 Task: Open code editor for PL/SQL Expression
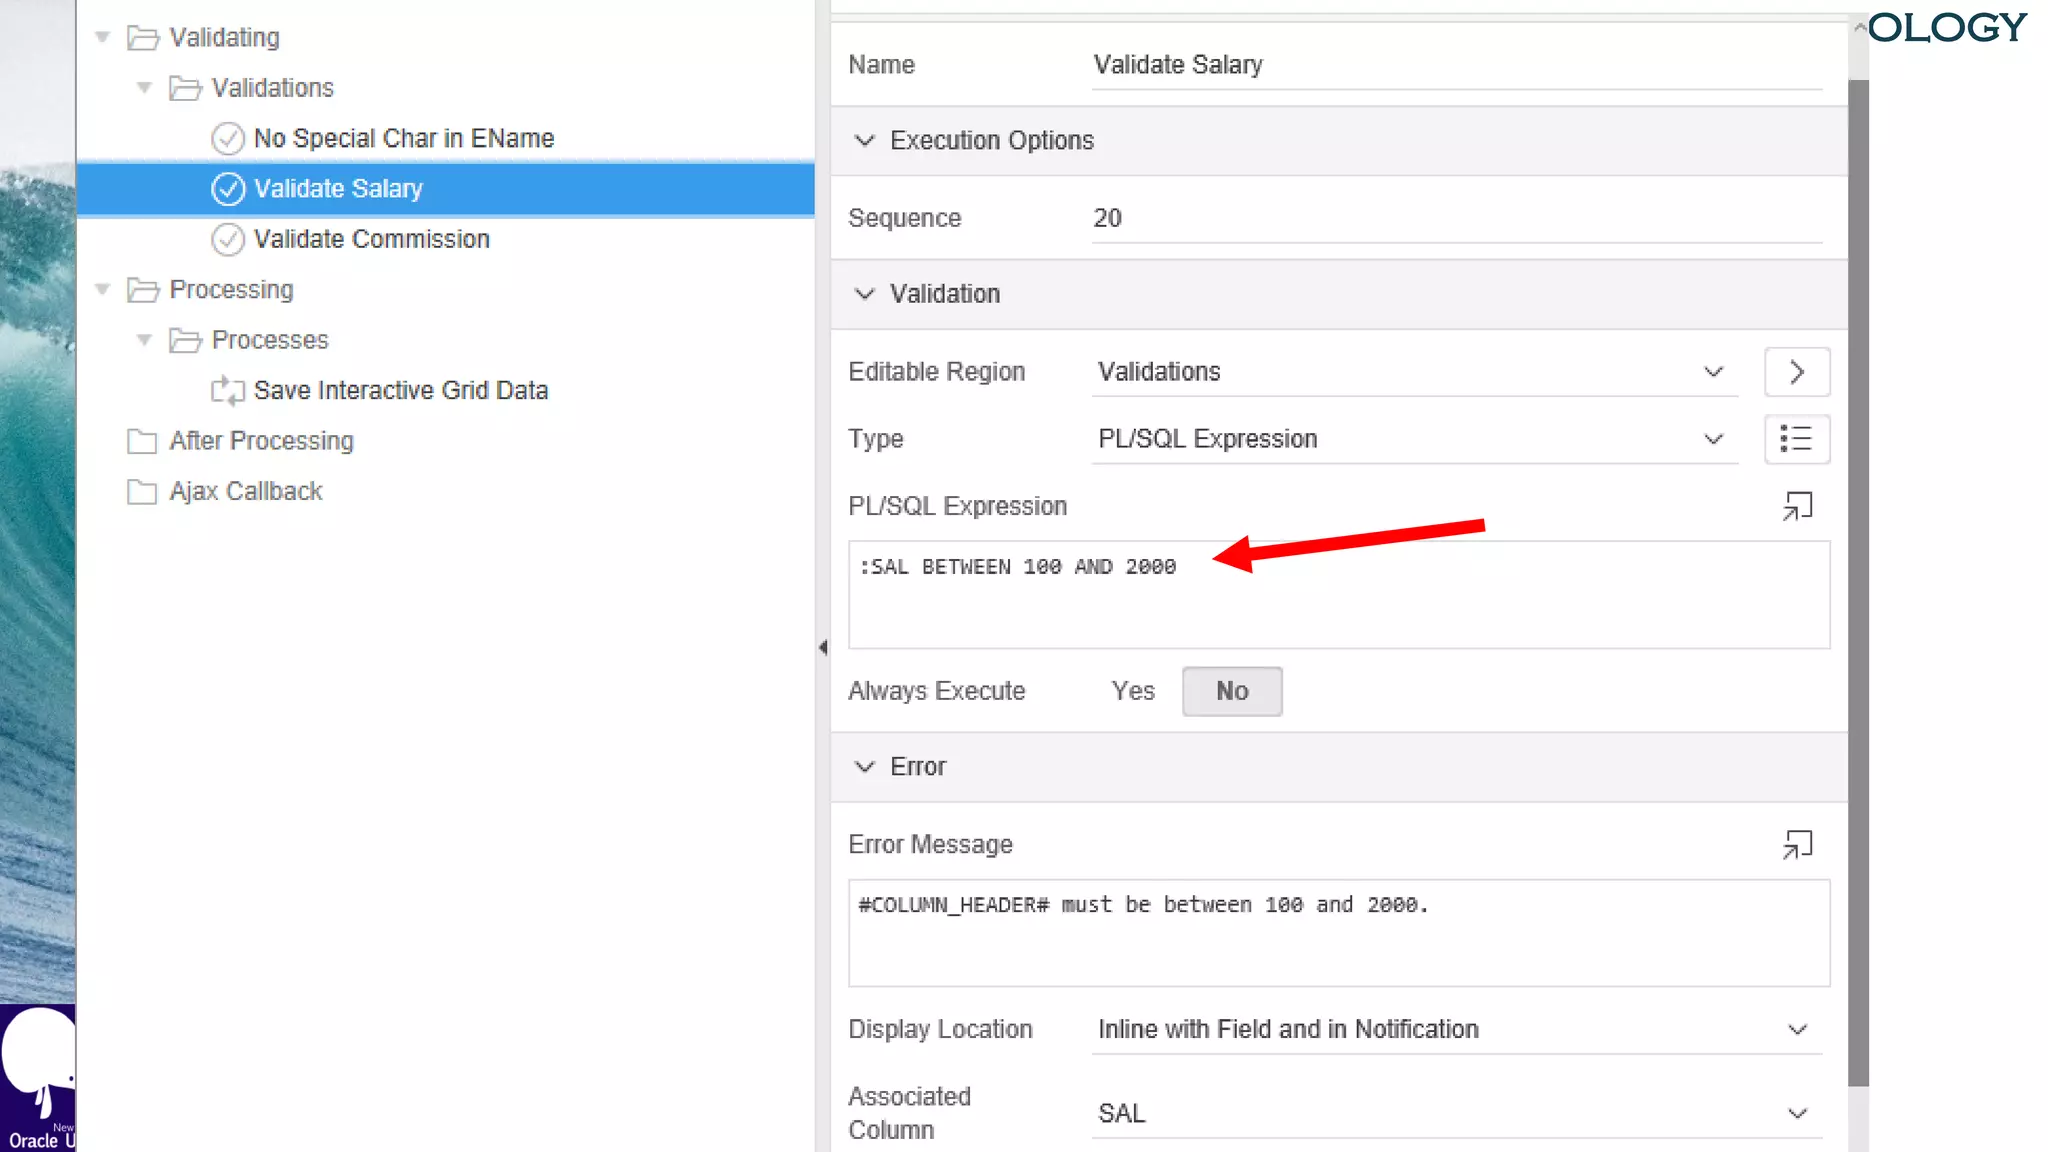tap(1797, 506)
